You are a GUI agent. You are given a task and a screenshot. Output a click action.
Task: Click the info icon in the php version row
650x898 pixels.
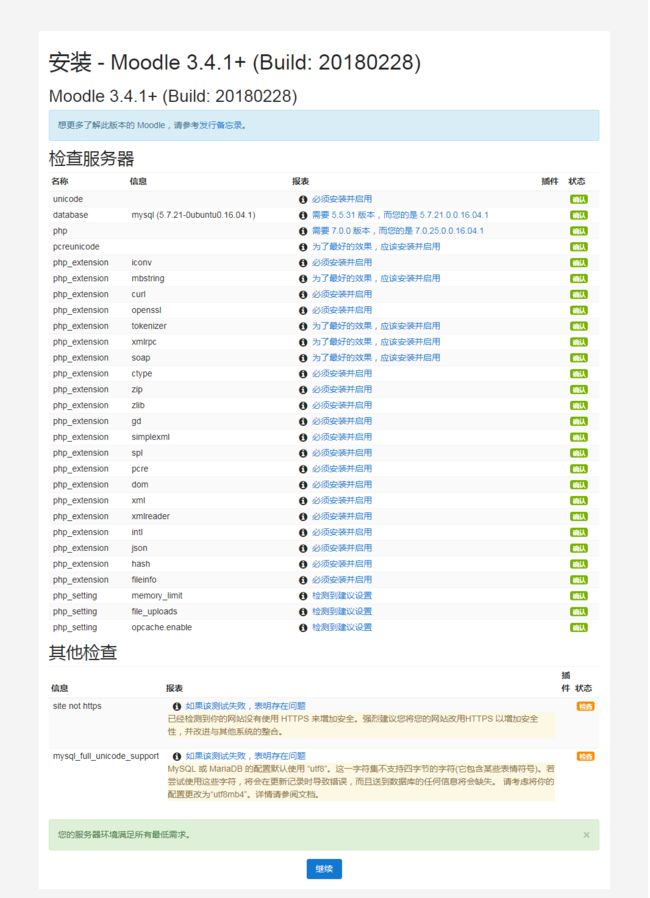coord(303,231)
